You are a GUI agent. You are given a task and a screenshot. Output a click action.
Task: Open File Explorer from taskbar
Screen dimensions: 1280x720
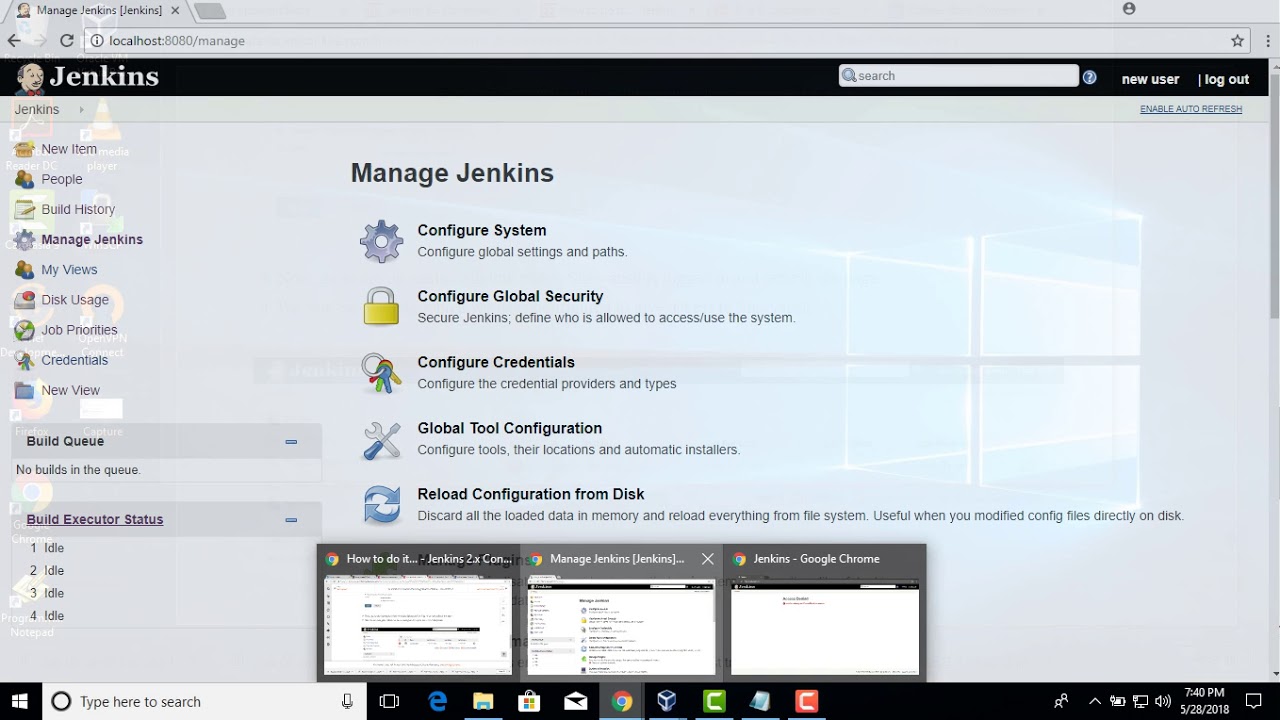(x=483, y=701)
